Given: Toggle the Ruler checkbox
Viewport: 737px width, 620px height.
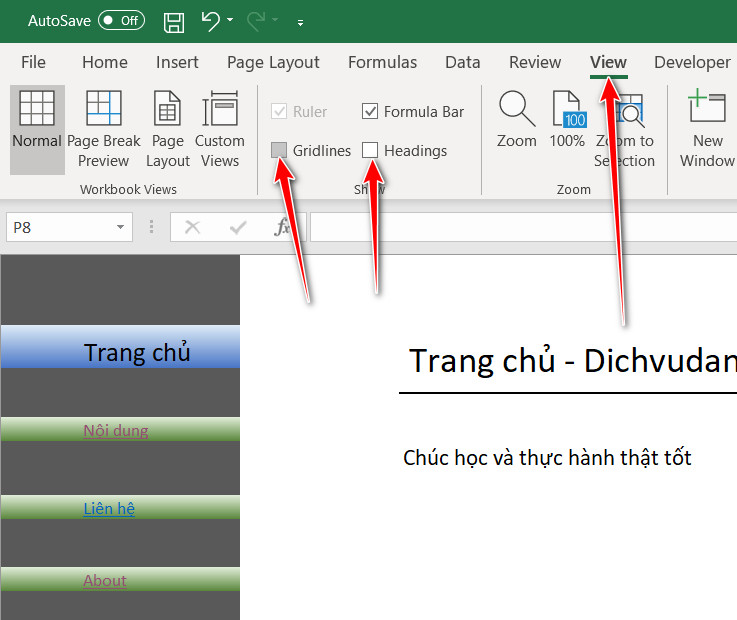Looking at the screenshot, I should click(x=279, y=111).
